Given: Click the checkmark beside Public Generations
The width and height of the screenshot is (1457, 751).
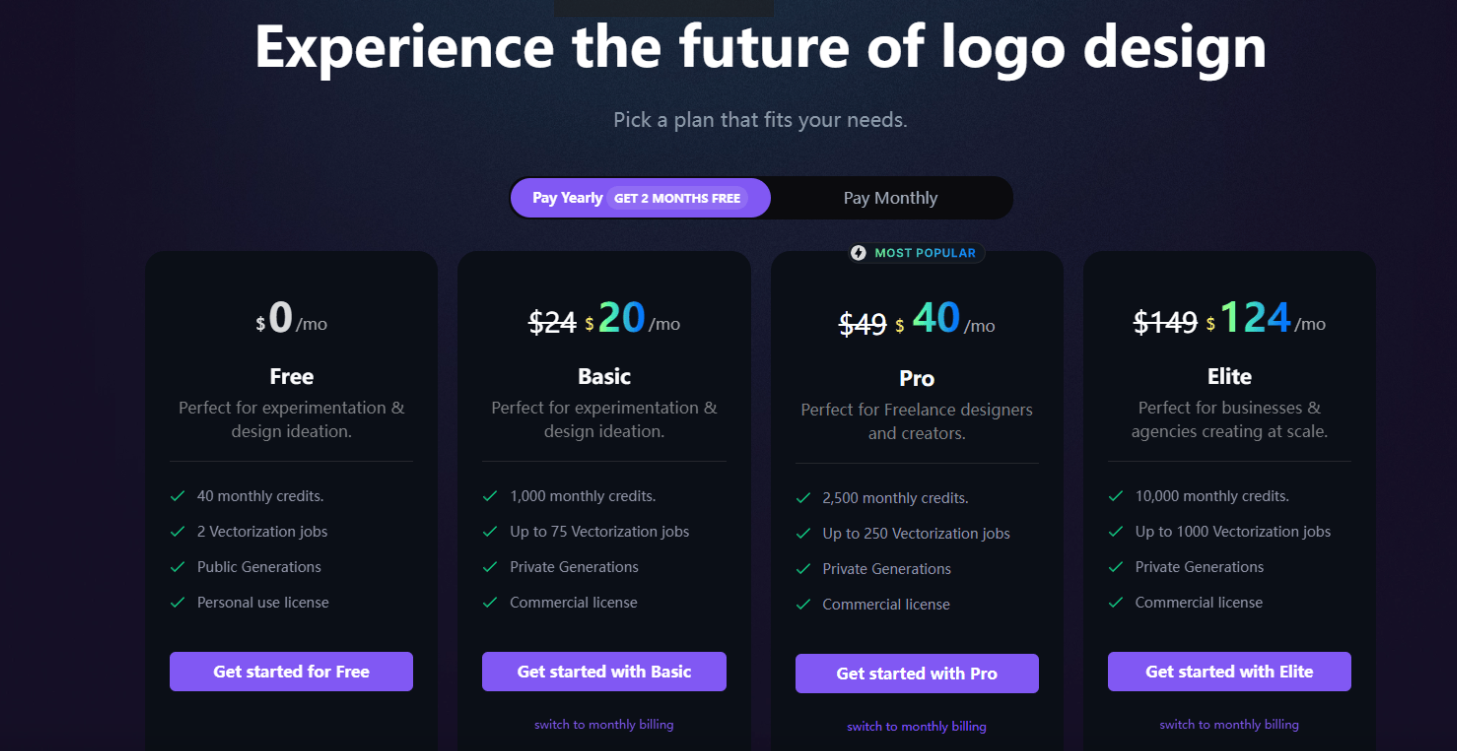Looking at the screenshot, I should [x=177, y=566].
